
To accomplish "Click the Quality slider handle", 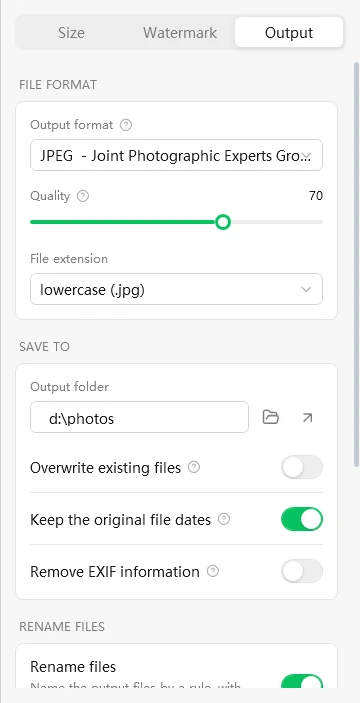I will click(223, 222).
